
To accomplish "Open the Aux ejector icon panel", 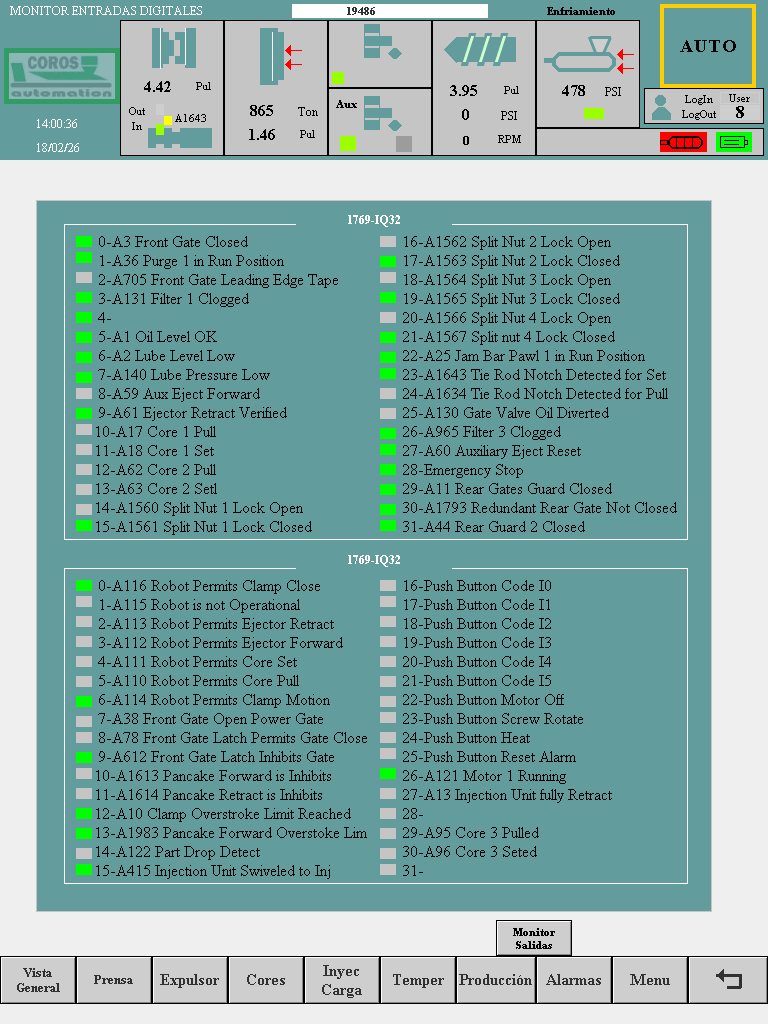I will pyautogui.click(x=380, y=121).
